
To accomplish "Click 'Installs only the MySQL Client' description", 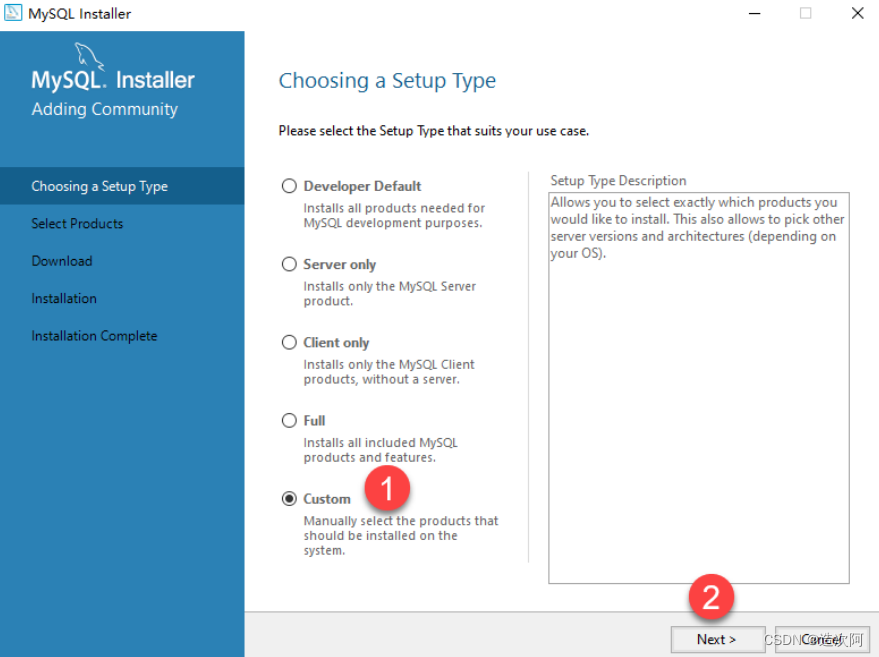I will pos(389,372).
